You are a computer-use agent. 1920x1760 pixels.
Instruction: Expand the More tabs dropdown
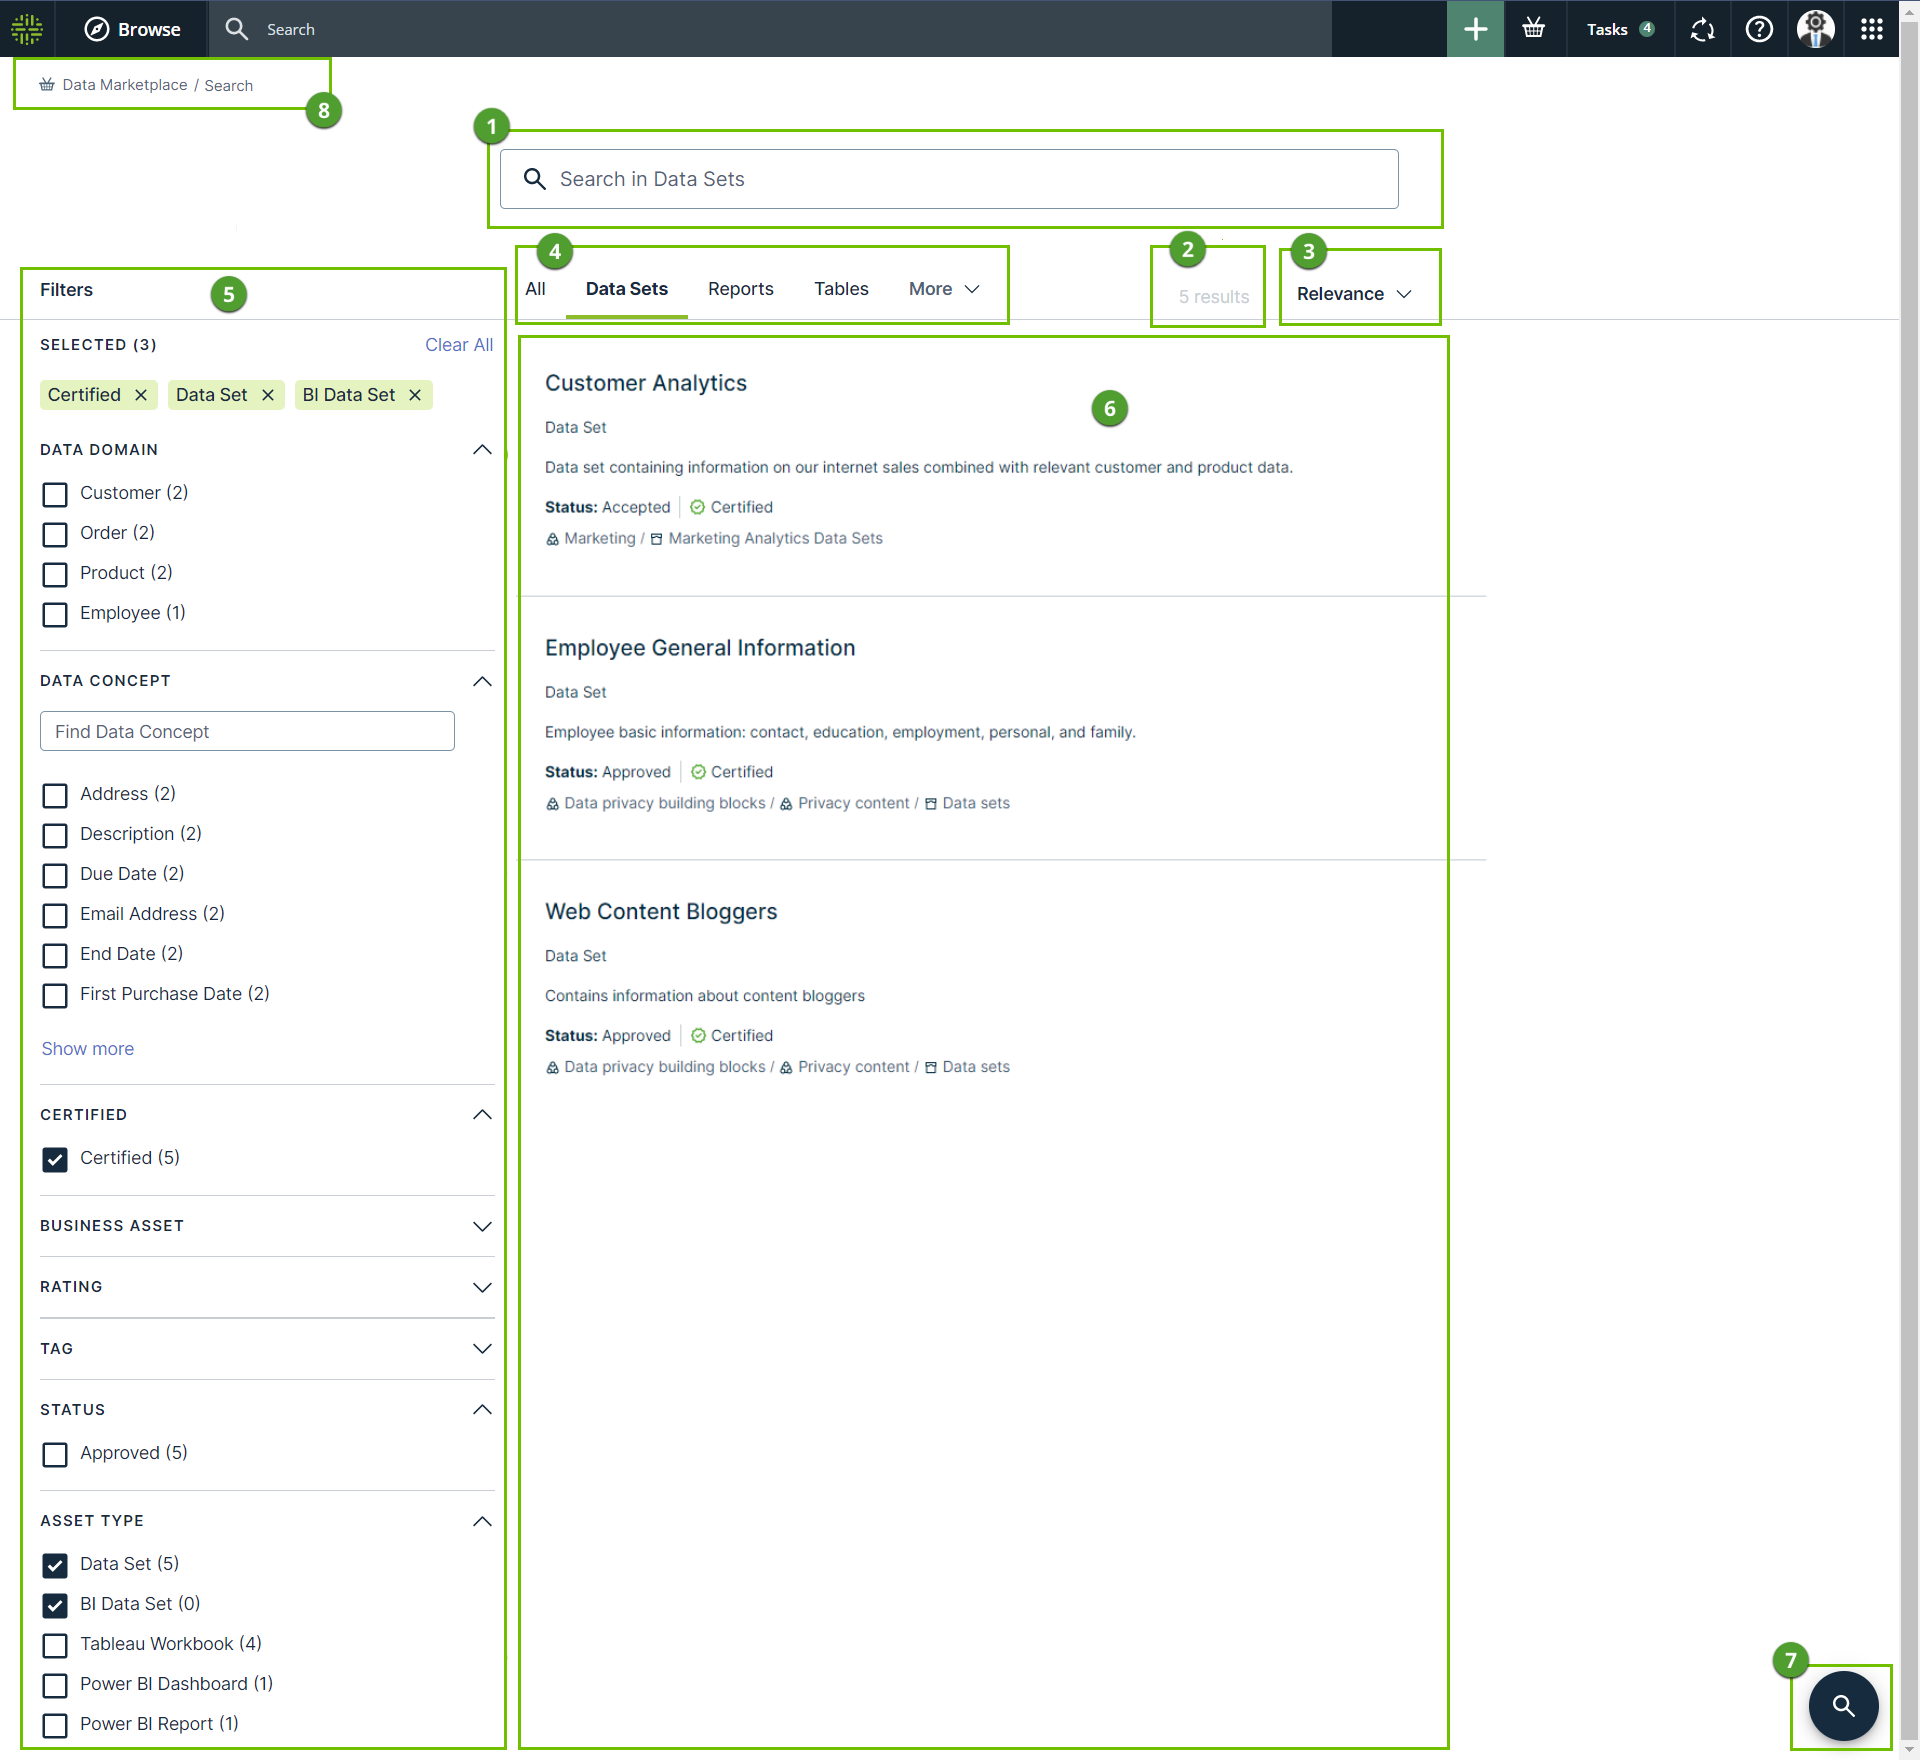click(x=943, y=289)
